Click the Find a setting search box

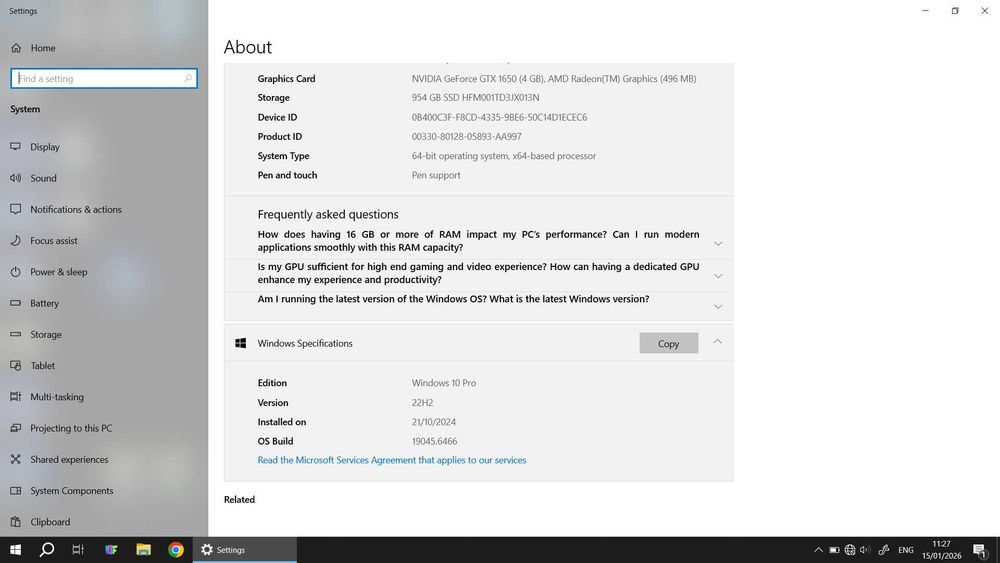pos(104,78)
